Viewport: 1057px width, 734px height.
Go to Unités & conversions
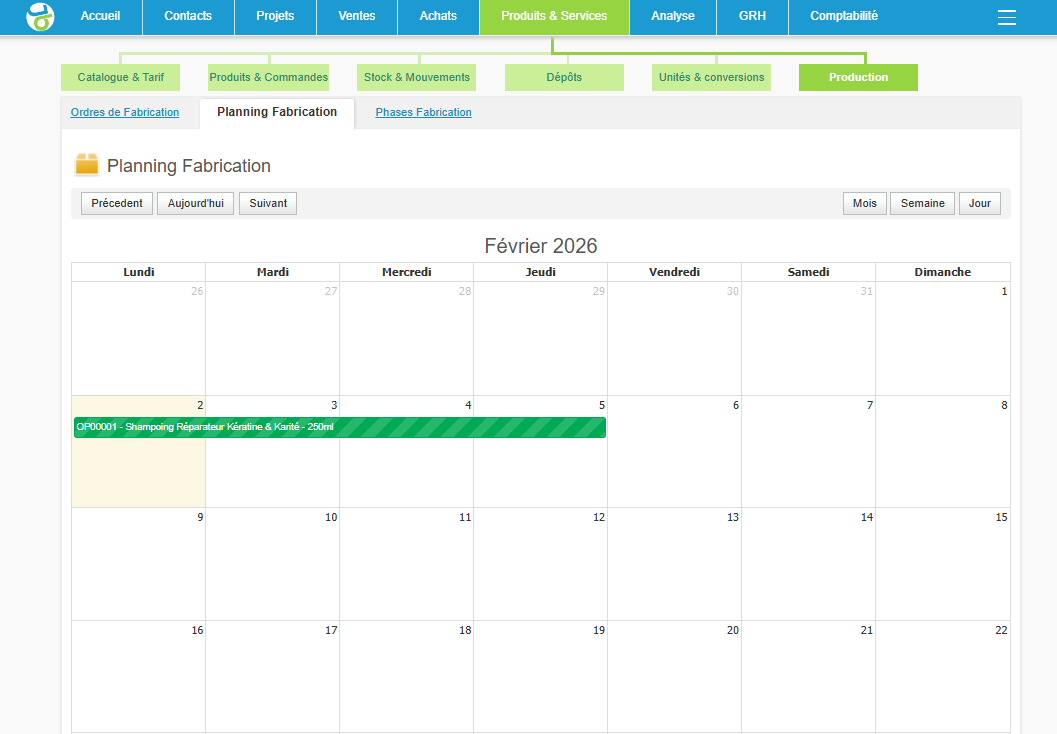(x=711, y=78)
